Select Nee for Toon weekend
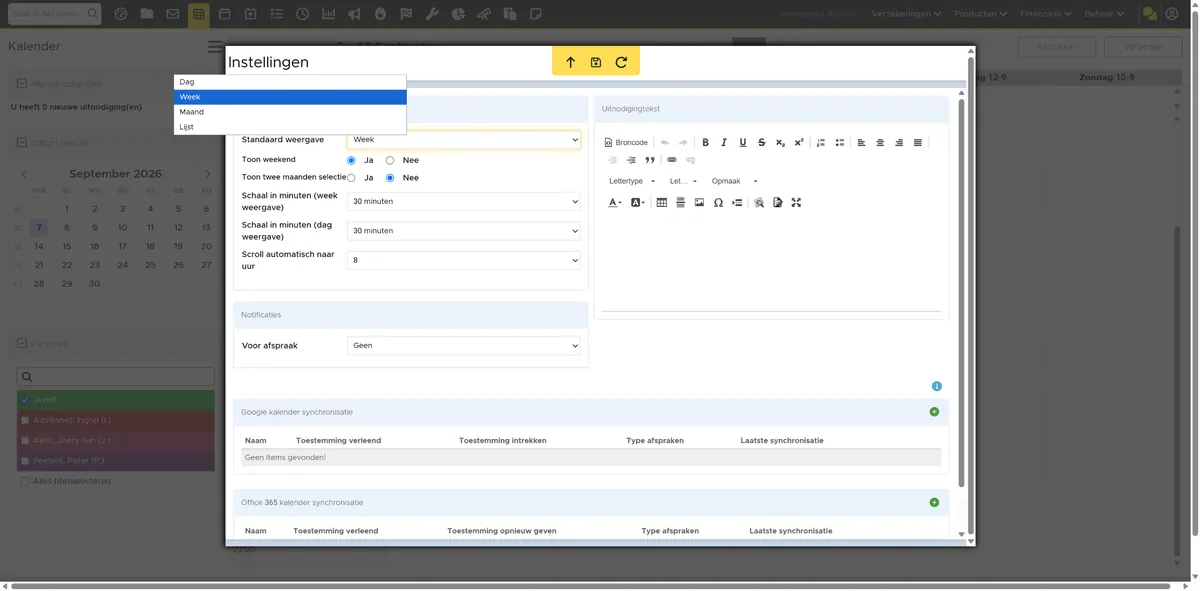This screenshot has height=591, width=1200. (390, 160)
